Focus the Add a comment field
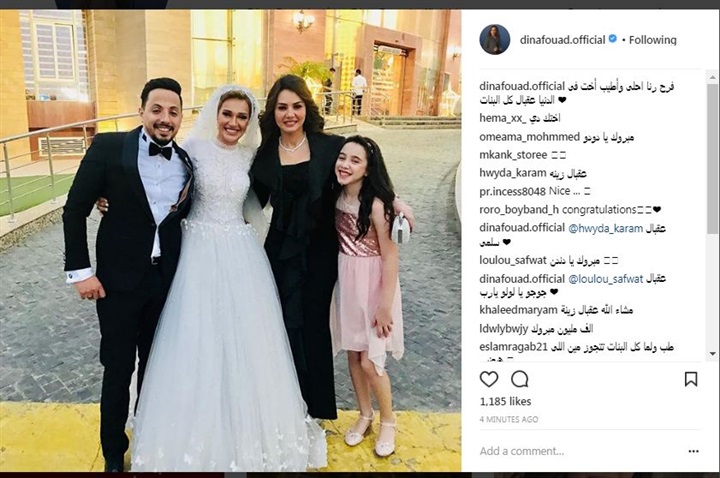 click(579, 451)
